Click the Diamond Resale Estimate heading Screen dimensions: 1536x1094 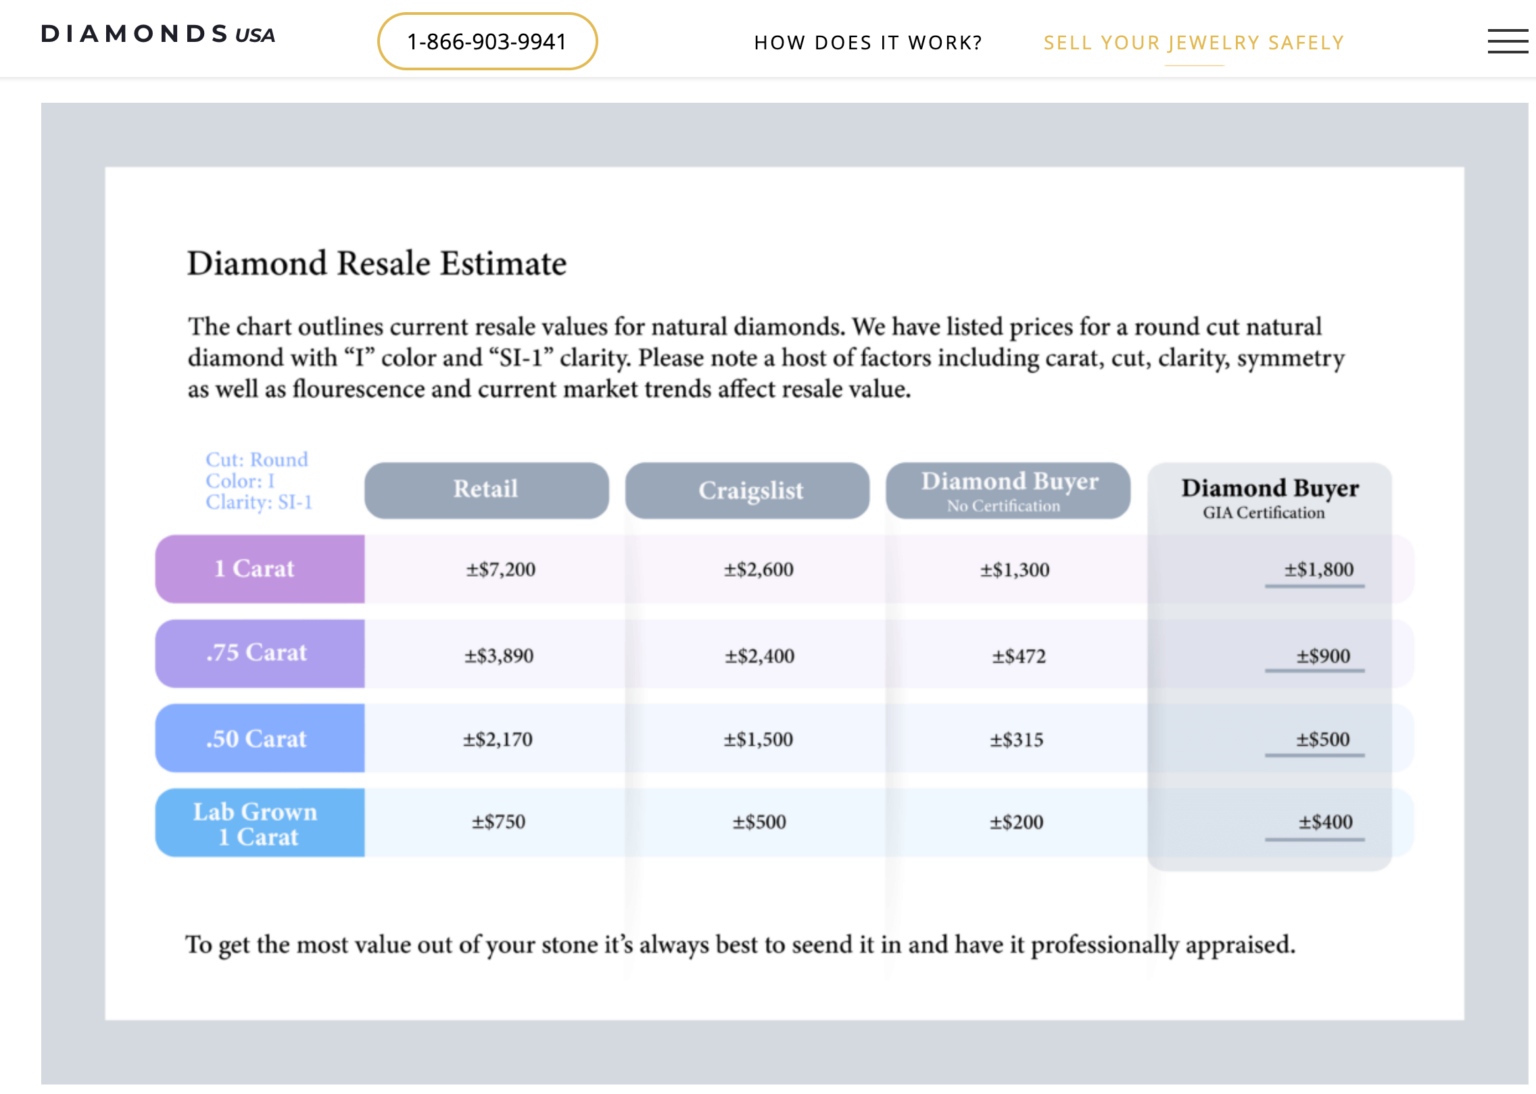click(x=376, y=264)
